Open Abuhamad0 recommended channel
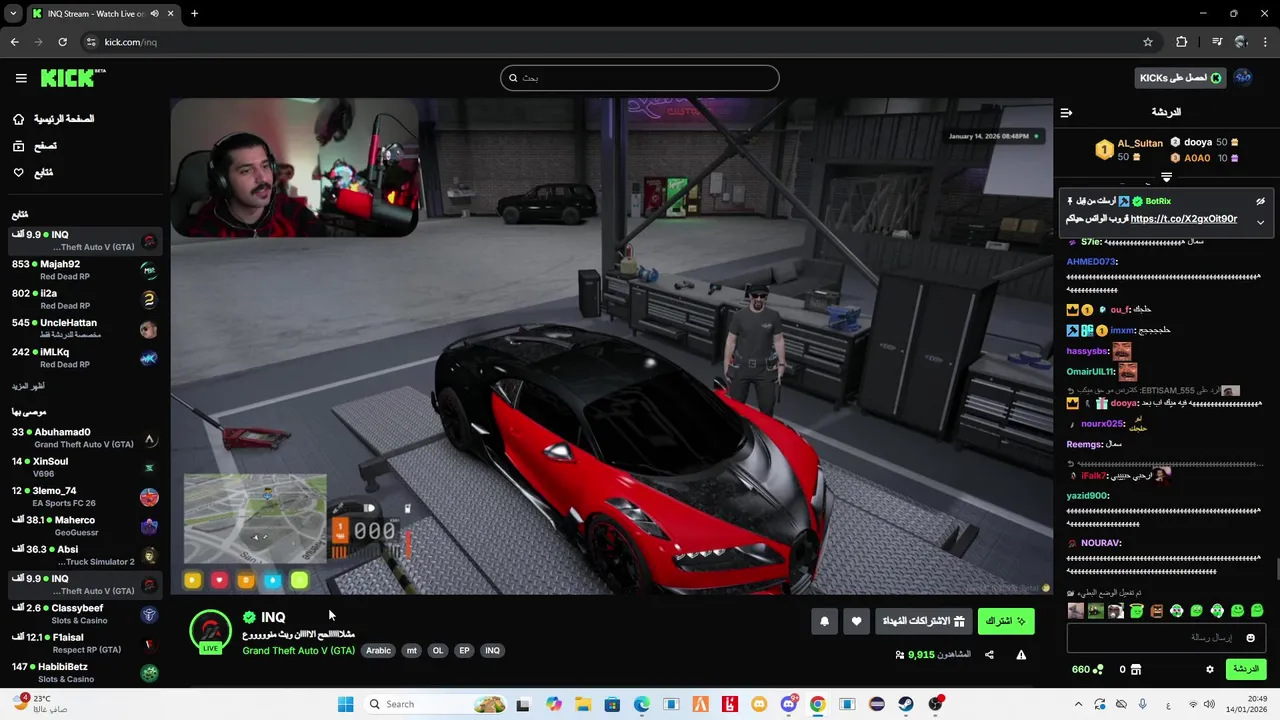 (85, 438)
